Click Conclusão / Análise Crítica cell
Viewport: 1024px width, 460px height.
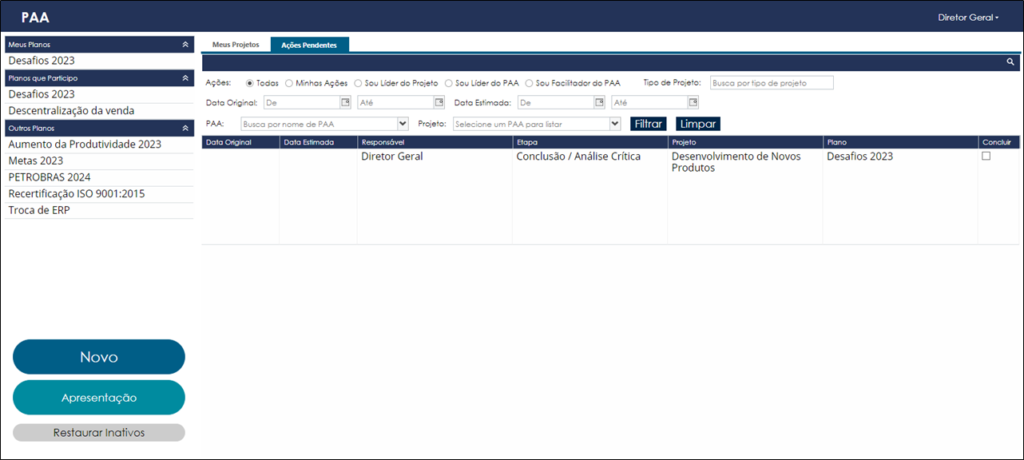[x=579, y=157]
